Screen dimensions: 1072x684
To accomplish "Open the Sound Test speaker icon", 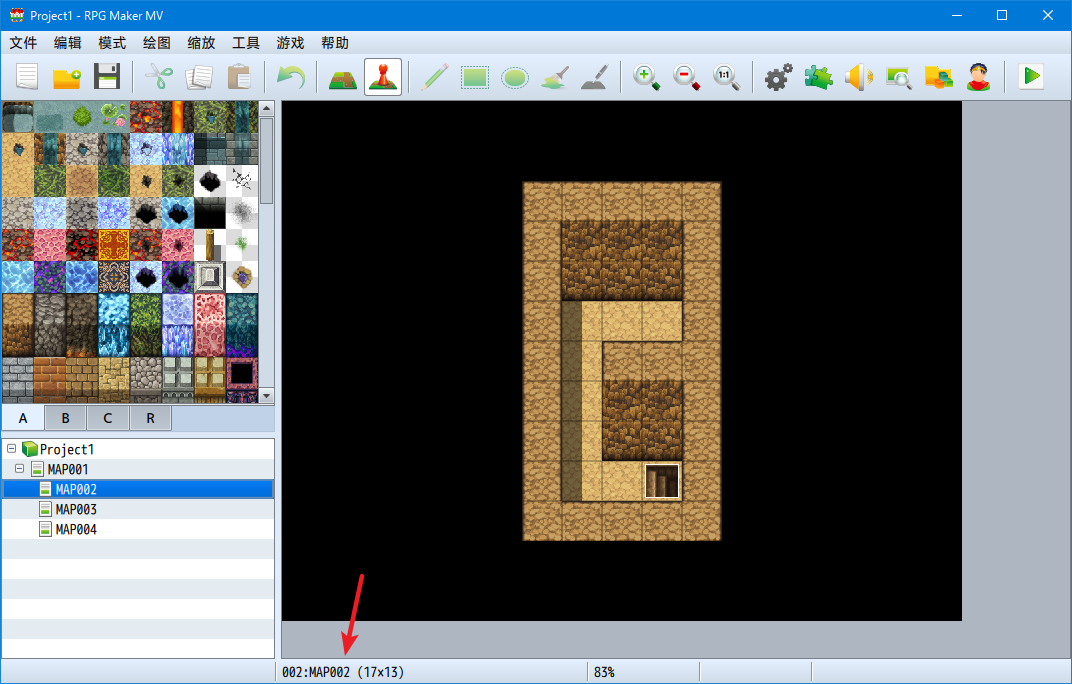I will pos(859,76).
